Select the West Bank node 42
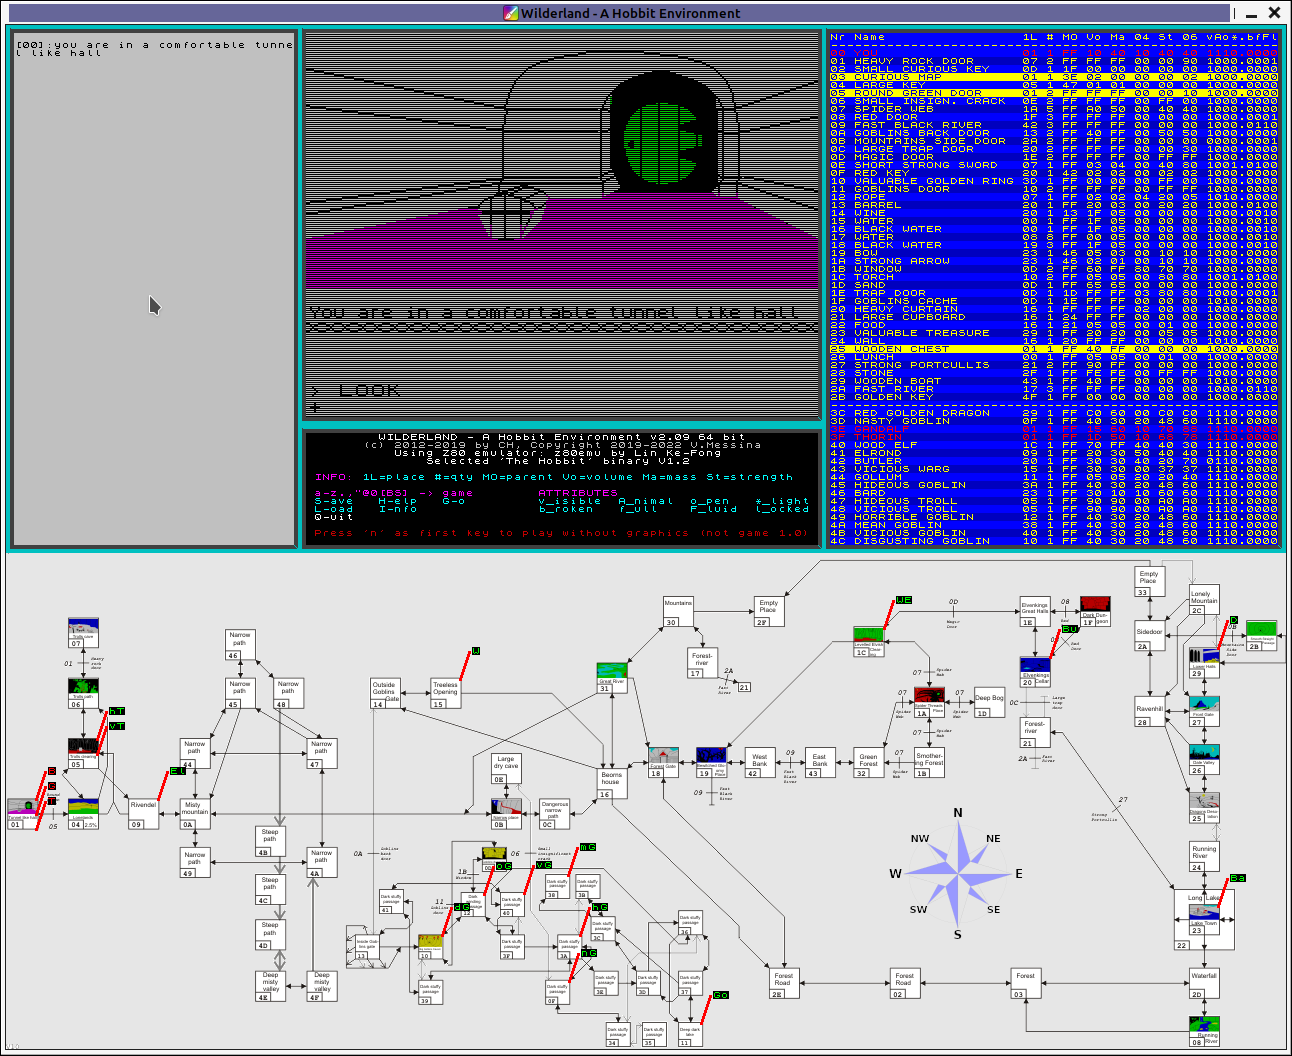 pos(759,762)
